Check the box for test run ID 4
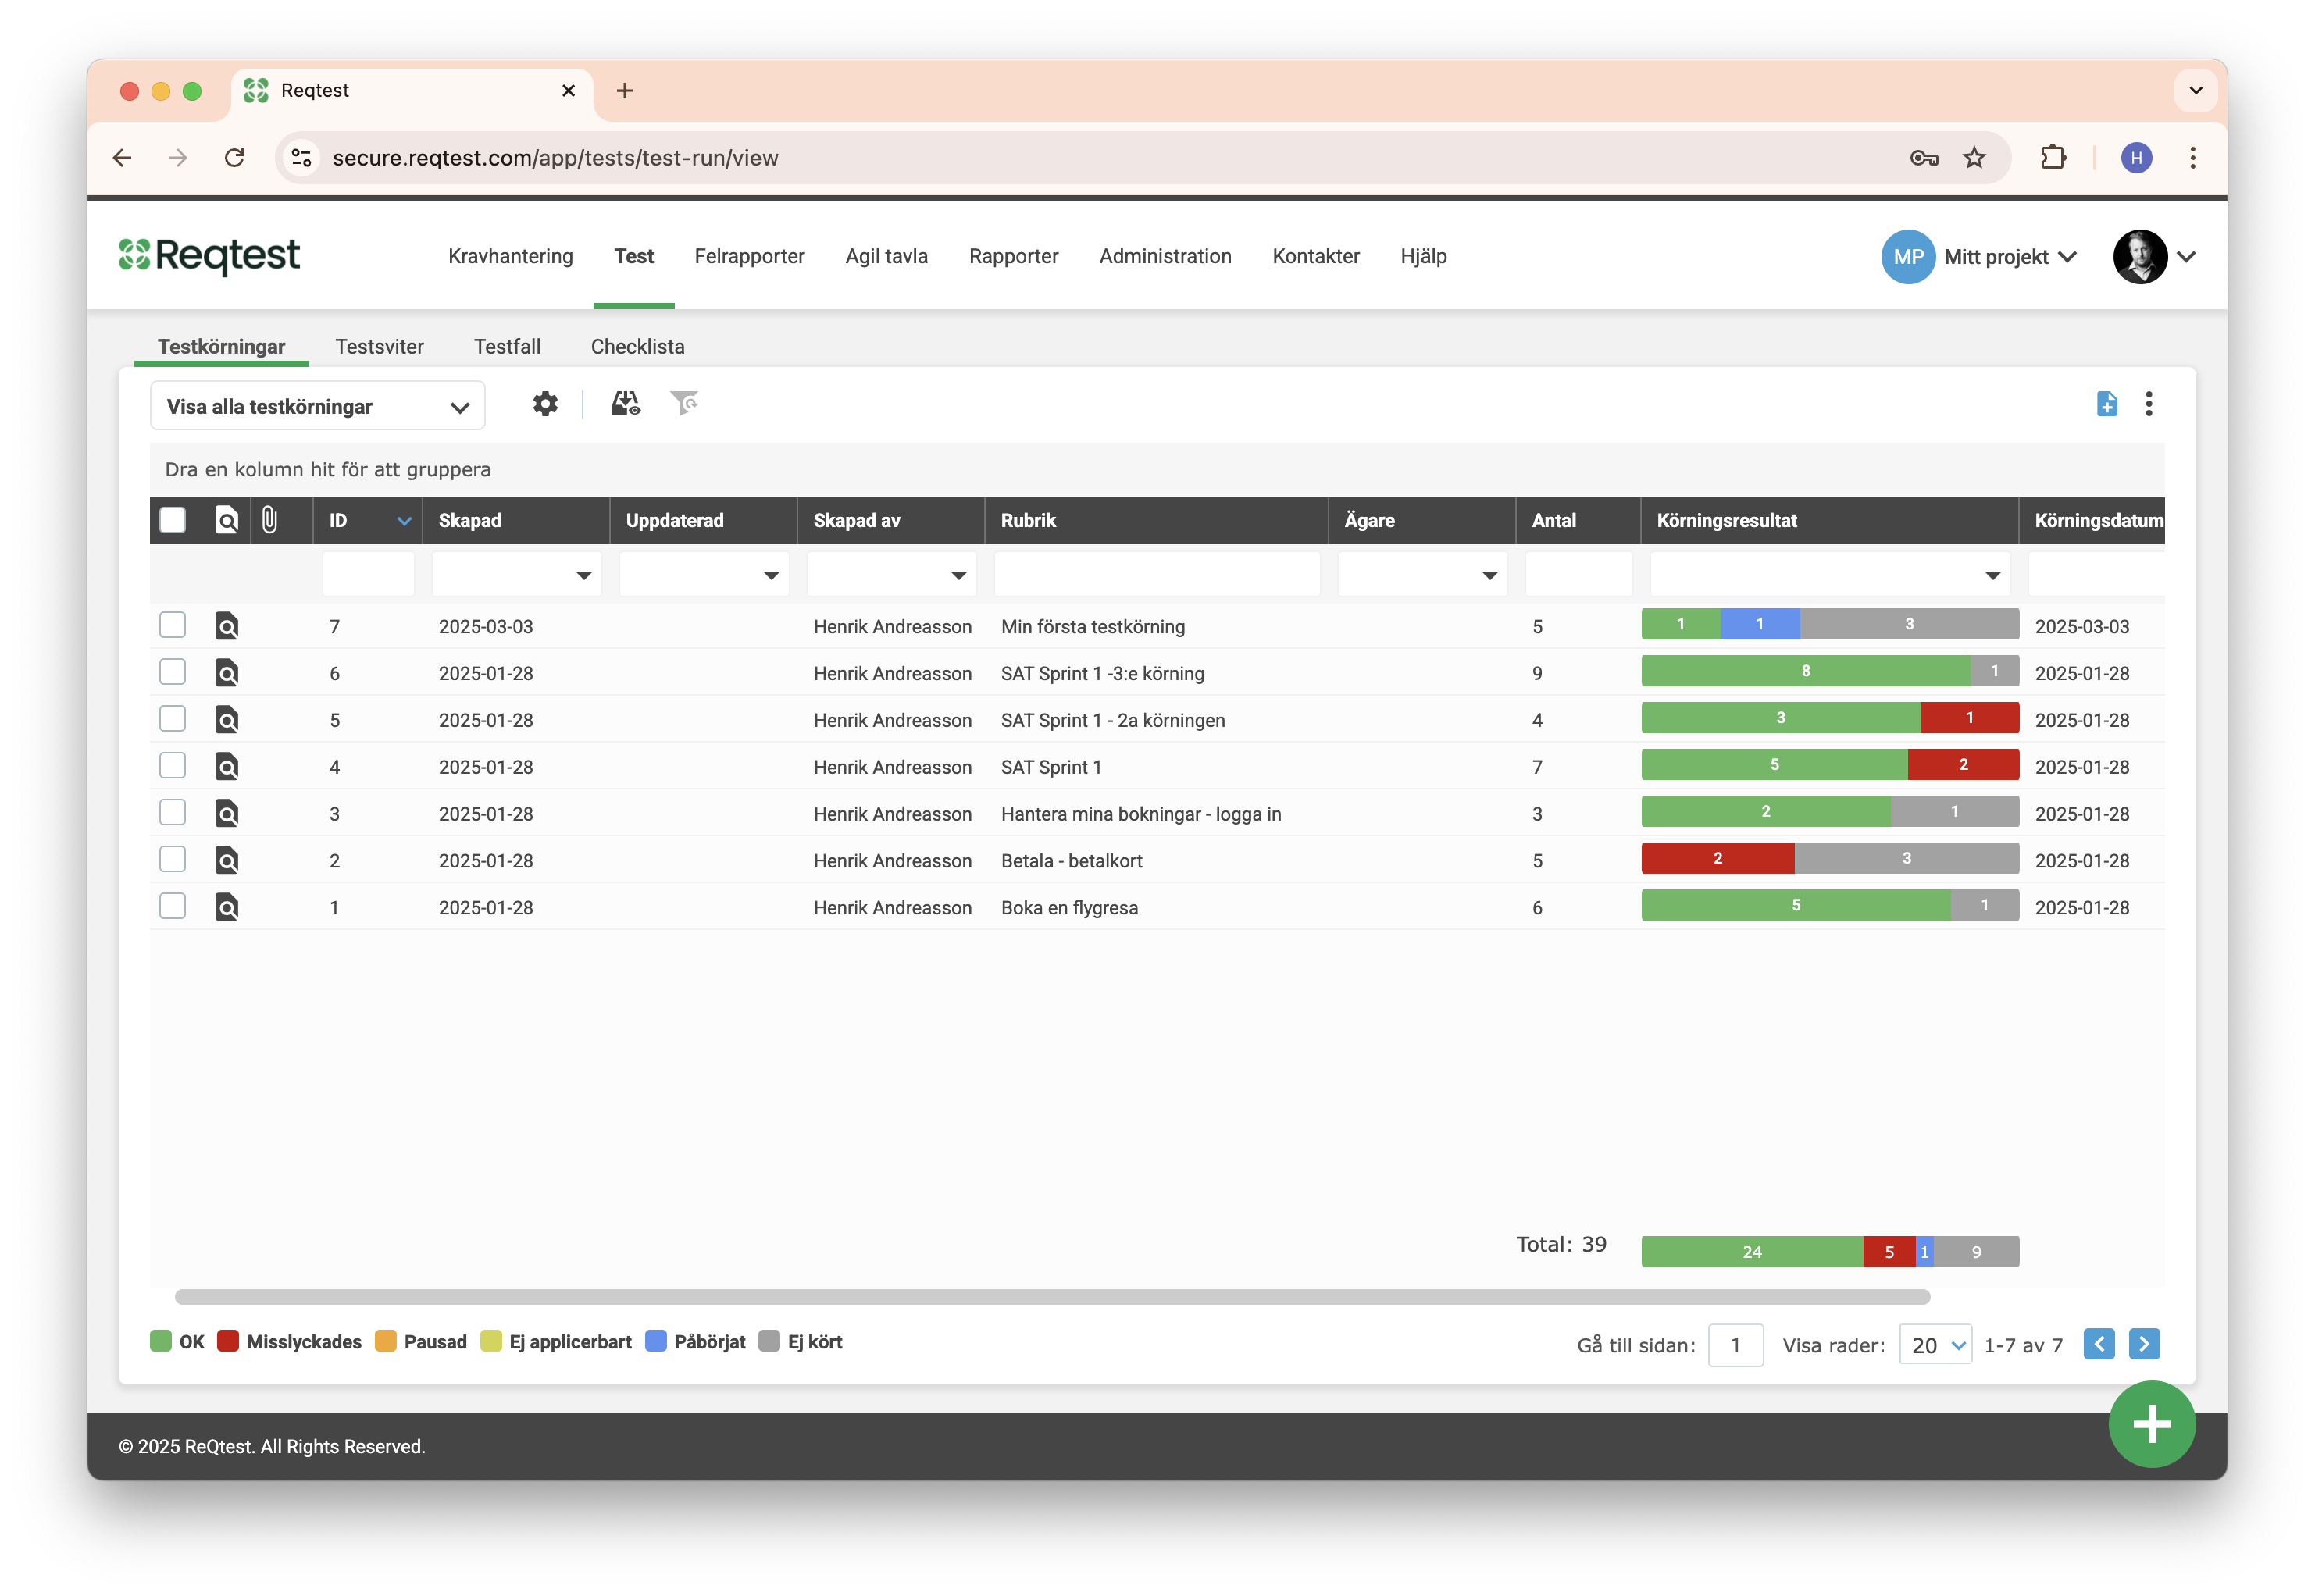Image resolution: width=2315 pixels, height=1596 pixels. (173, 766)
